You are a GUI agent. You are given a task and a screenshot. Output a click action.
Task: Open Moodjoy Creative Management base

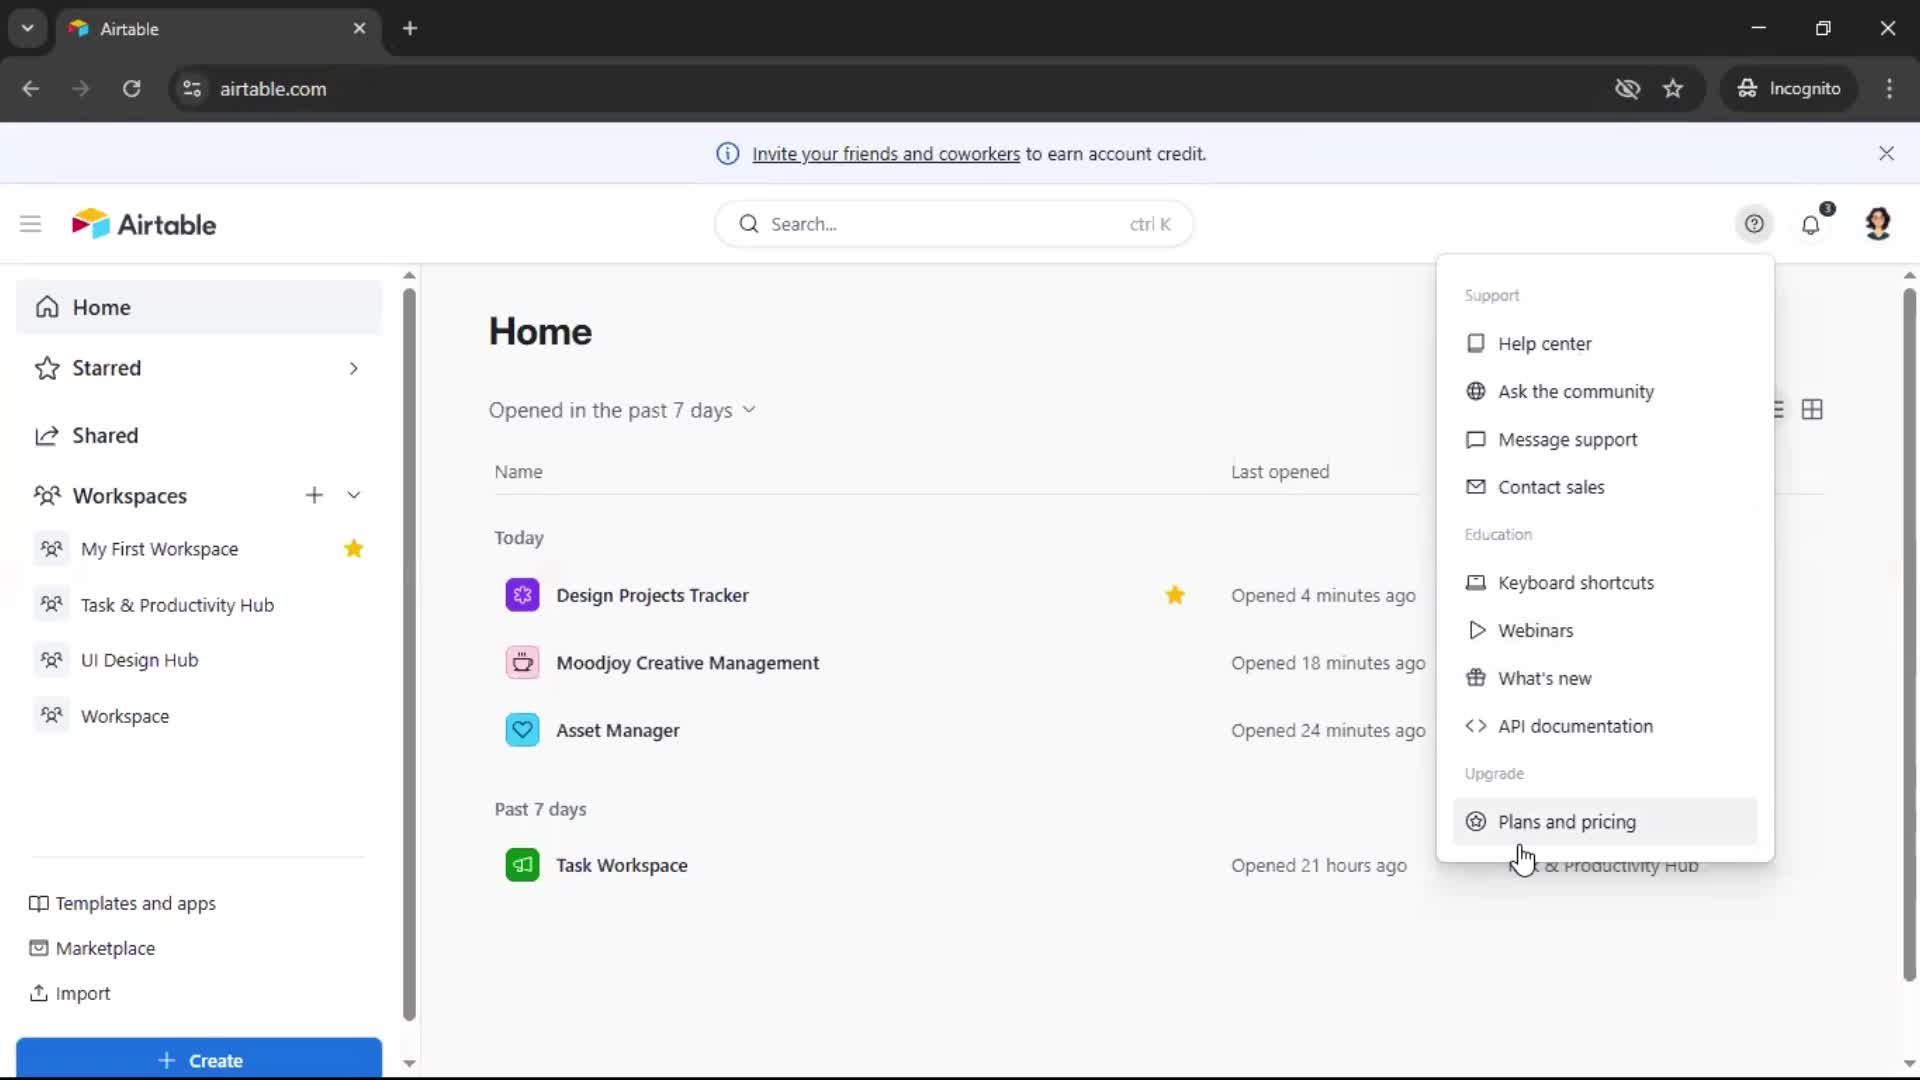[x=687, y=662]
